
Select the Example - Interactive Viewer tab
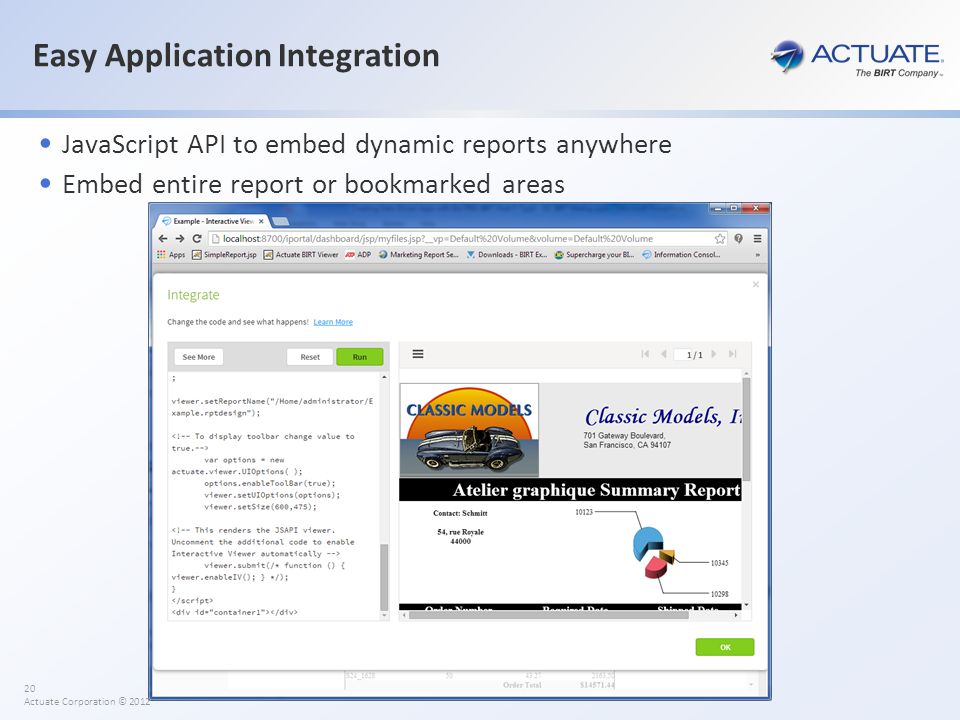pos(212,221)
